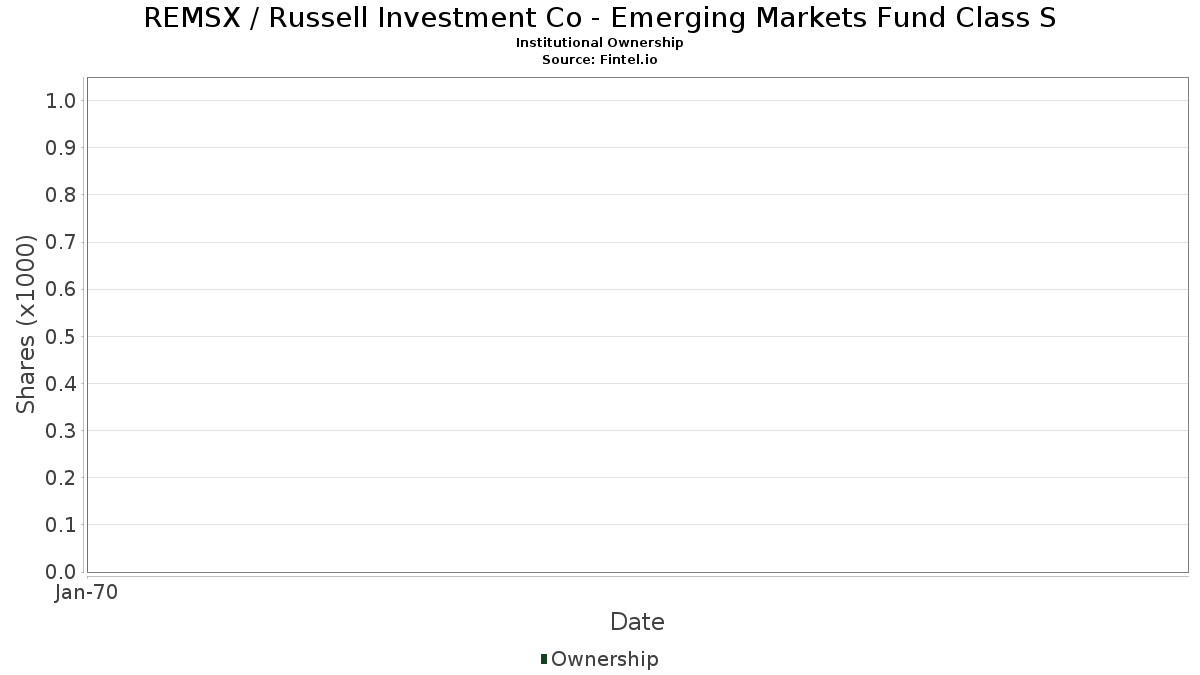Click the Shares (x1000) y-axis title

tap(26, 324)
